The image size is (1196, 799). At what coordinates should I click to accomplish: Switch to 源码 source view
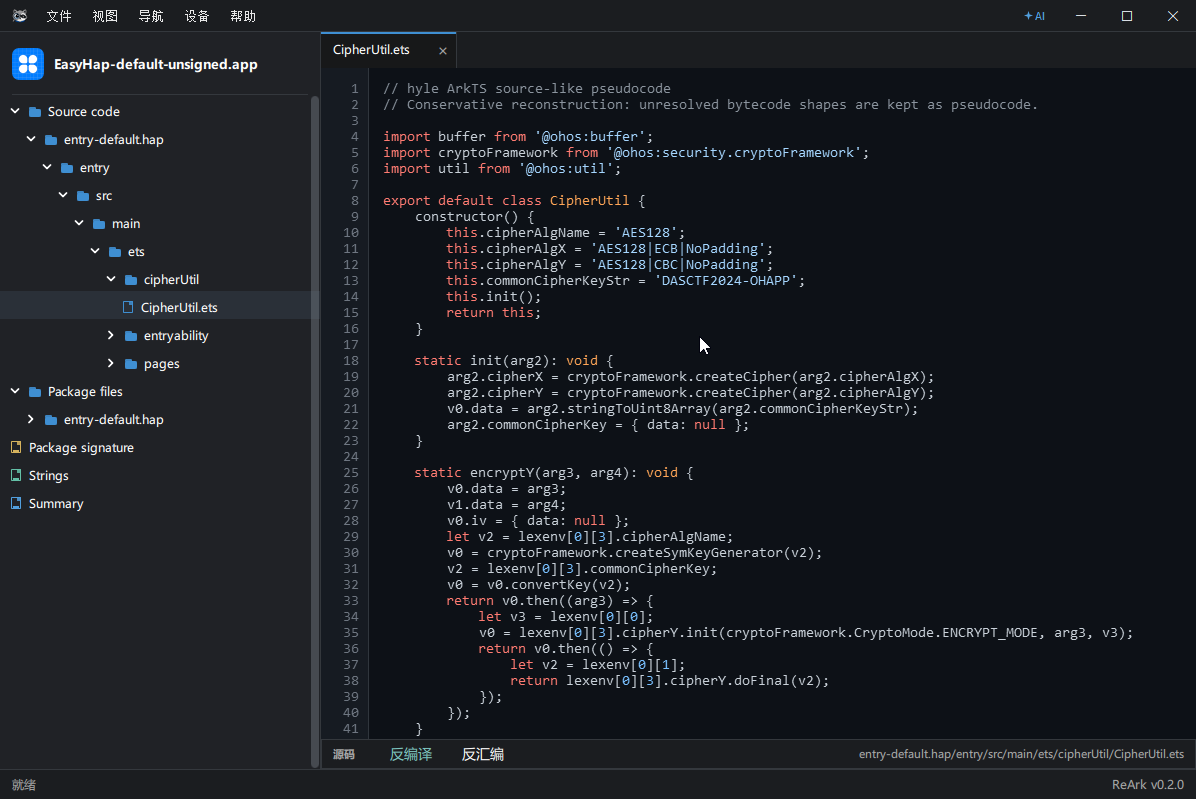pyautogui.click(x=344, y=754)
